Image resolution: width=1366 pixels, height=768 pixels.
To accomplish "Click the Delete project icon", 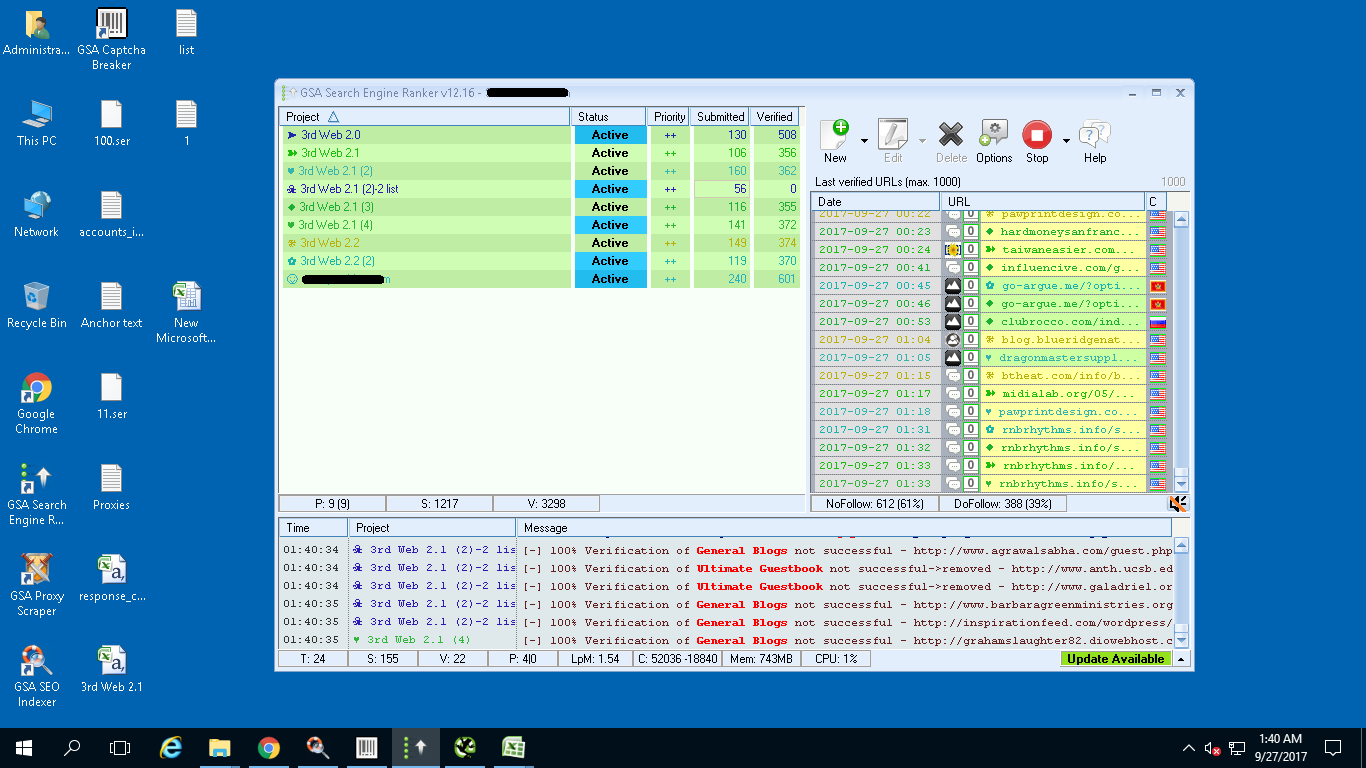I will pos(951,134).
